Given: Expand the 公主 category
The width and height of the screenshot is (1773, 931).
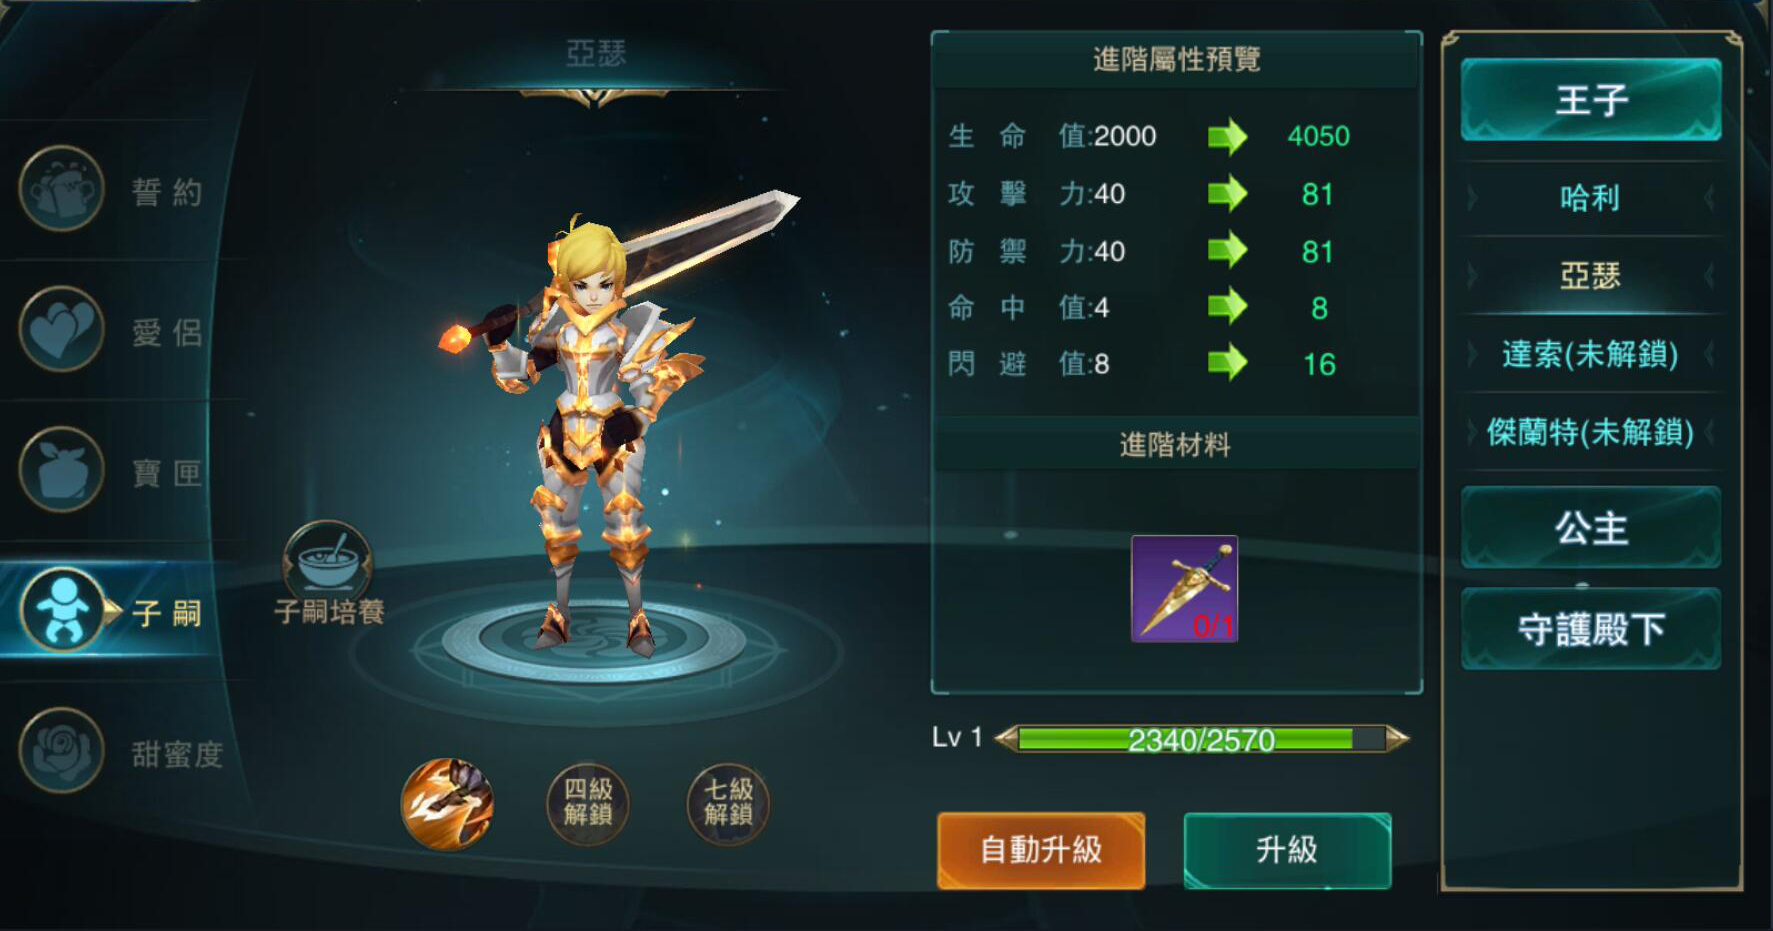Looking at the screenshot, I should (x=1591, y=527).
